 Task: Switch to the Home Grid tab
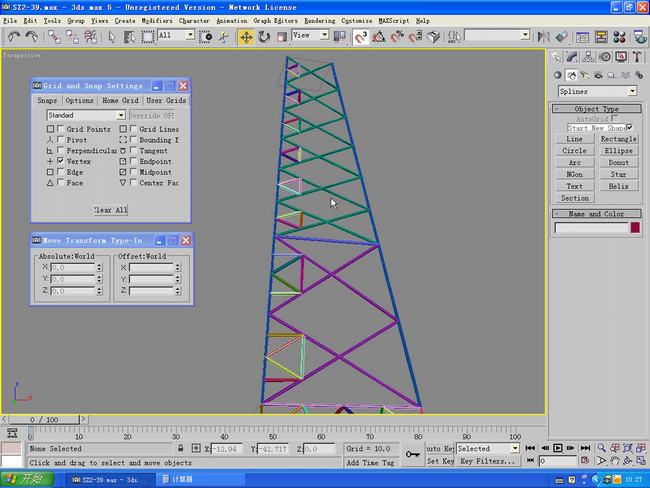(x=120, y=100)
